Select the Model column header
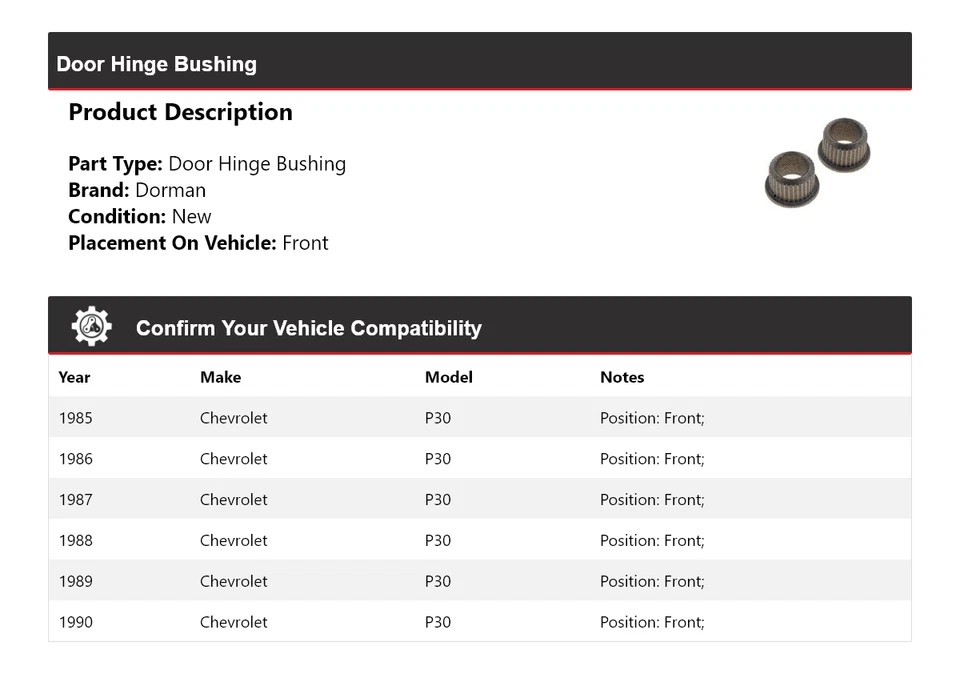The height and width of the screenshot is (674, 960). (448, 377)
